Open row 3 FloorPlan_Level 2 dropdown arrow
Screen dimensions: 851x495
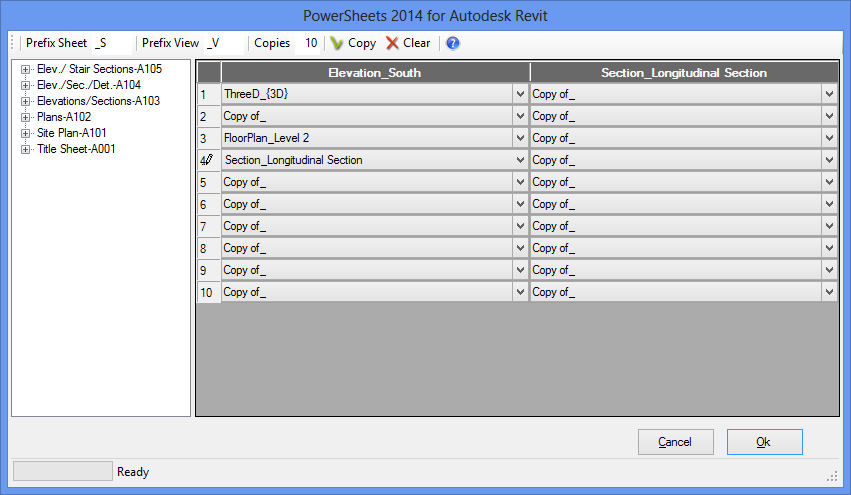coord(520,138)
